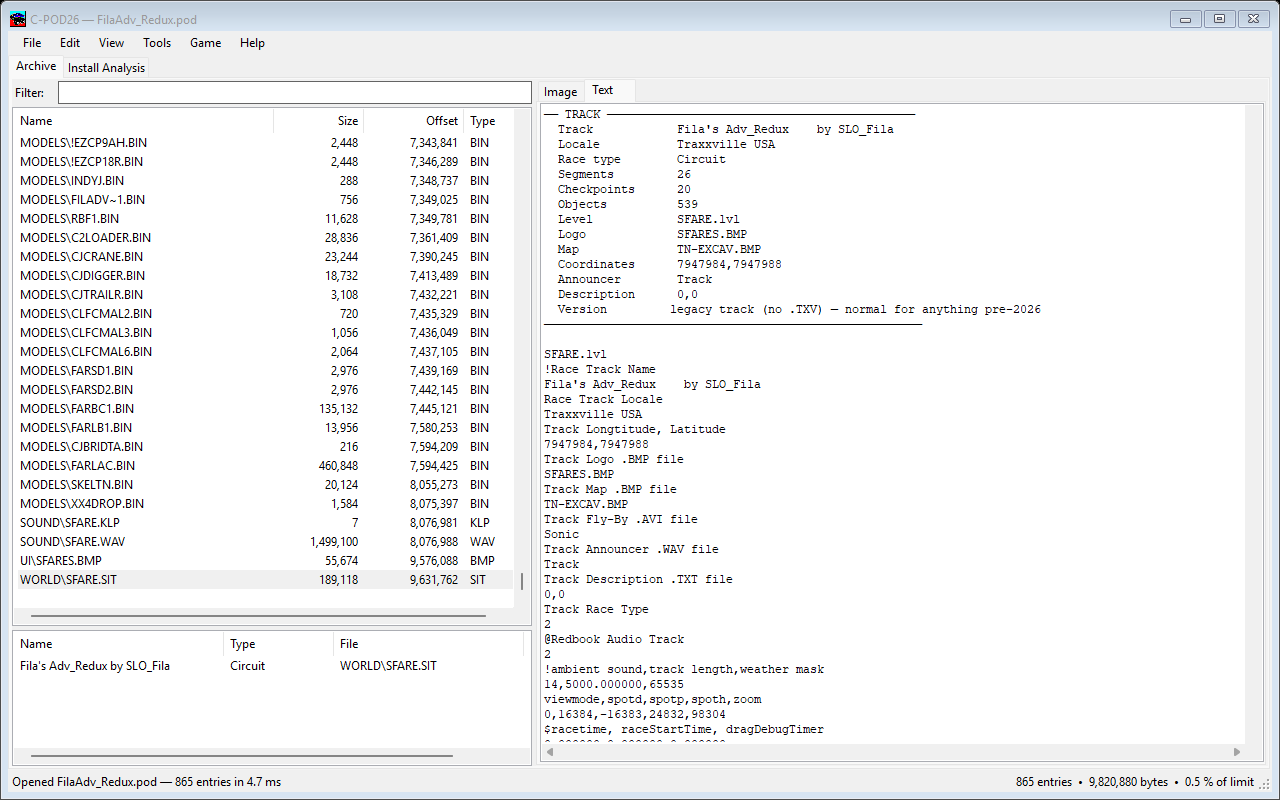Switch to the Archive tab

pyautogui.click(x=36, y=66)
